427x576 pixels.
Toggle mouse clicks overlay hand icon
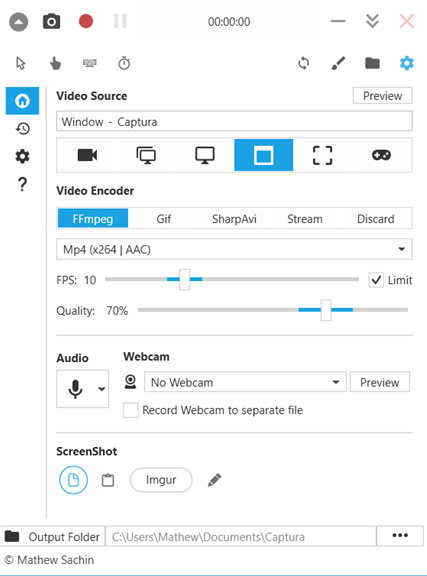(x=55, y=63)
